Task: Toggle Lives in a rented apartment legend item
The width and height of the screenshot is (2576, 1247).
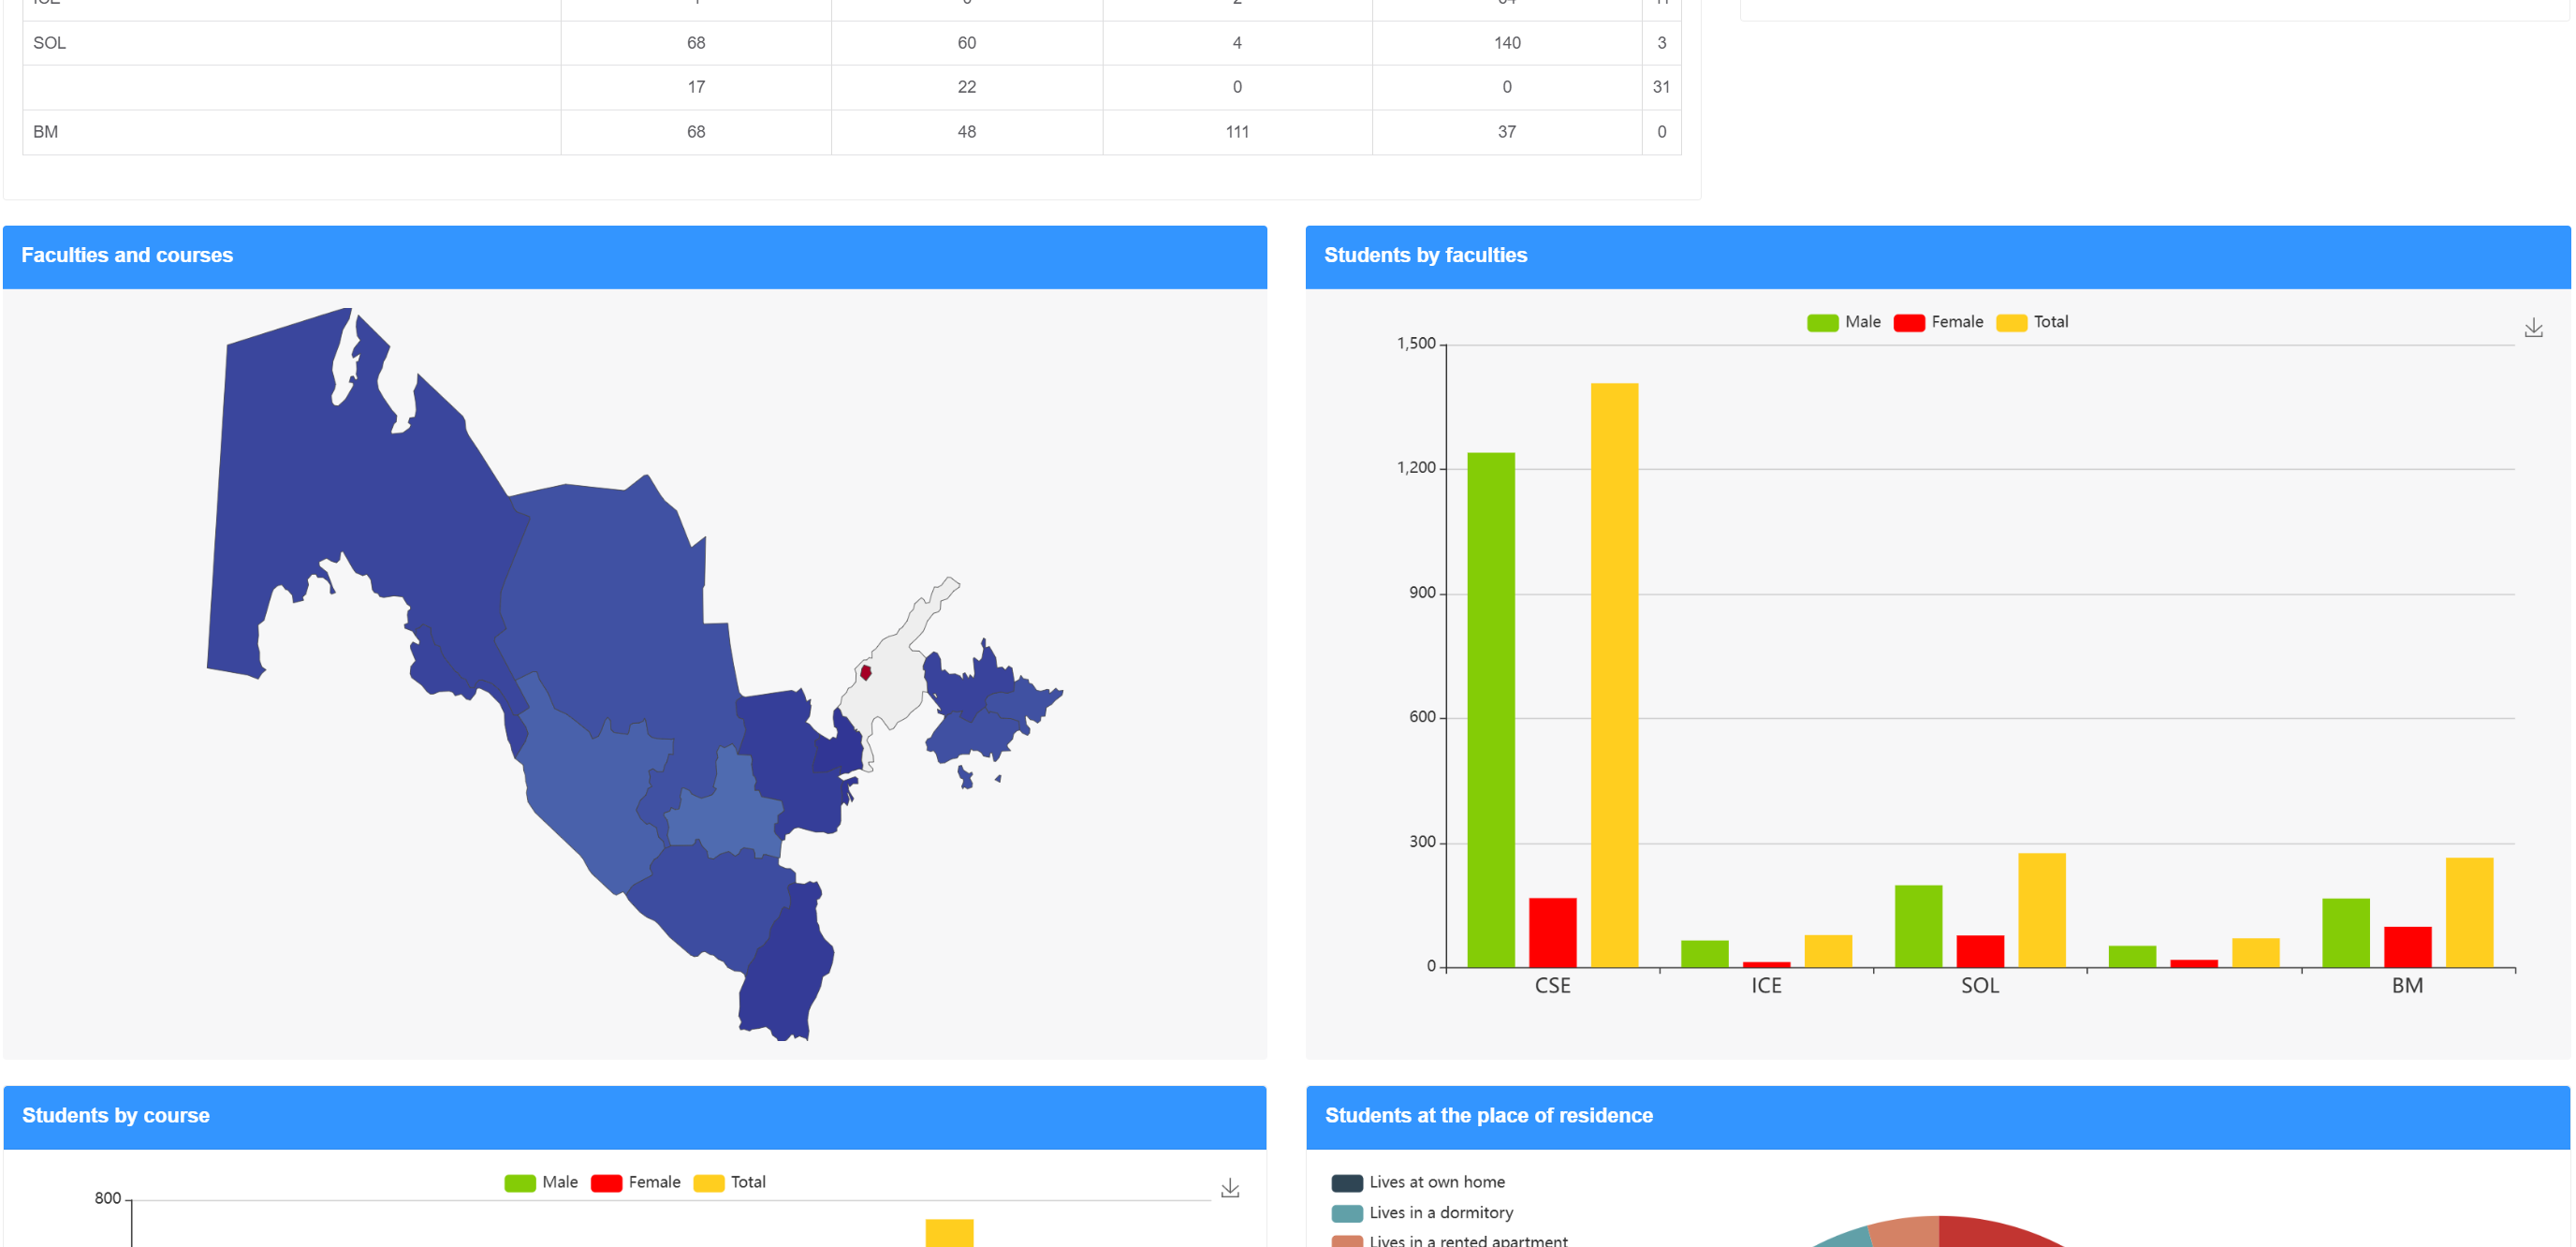Action: [x=1450, y=1241]
